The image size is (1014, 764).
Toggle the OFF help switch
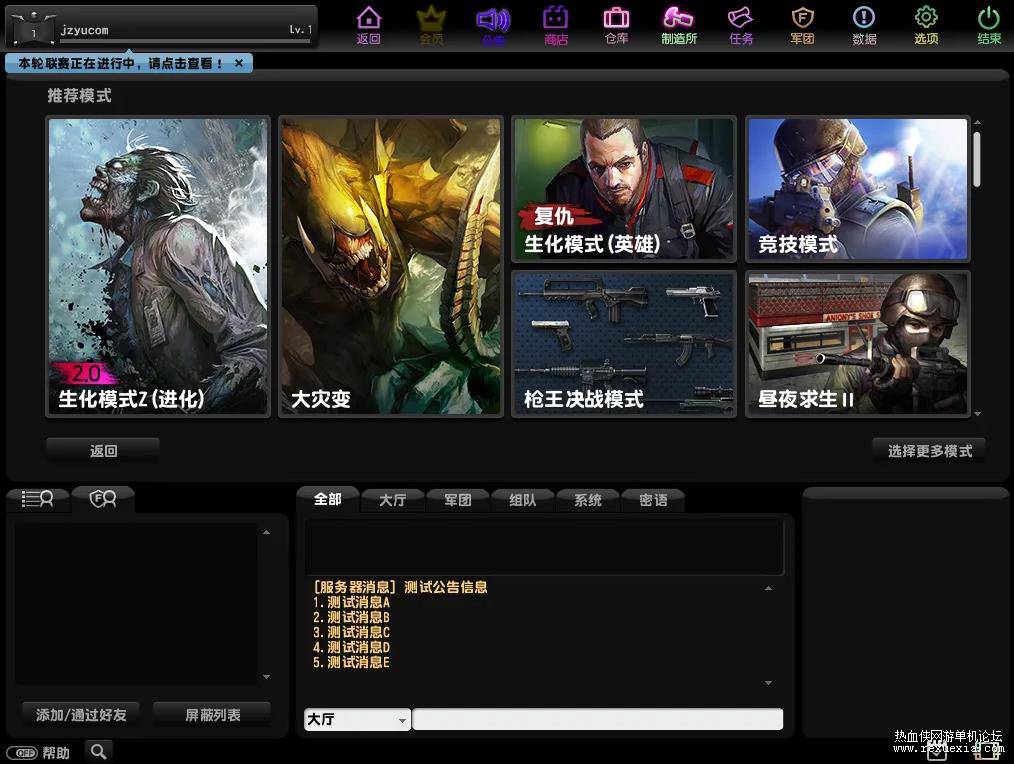coord(23,753)
